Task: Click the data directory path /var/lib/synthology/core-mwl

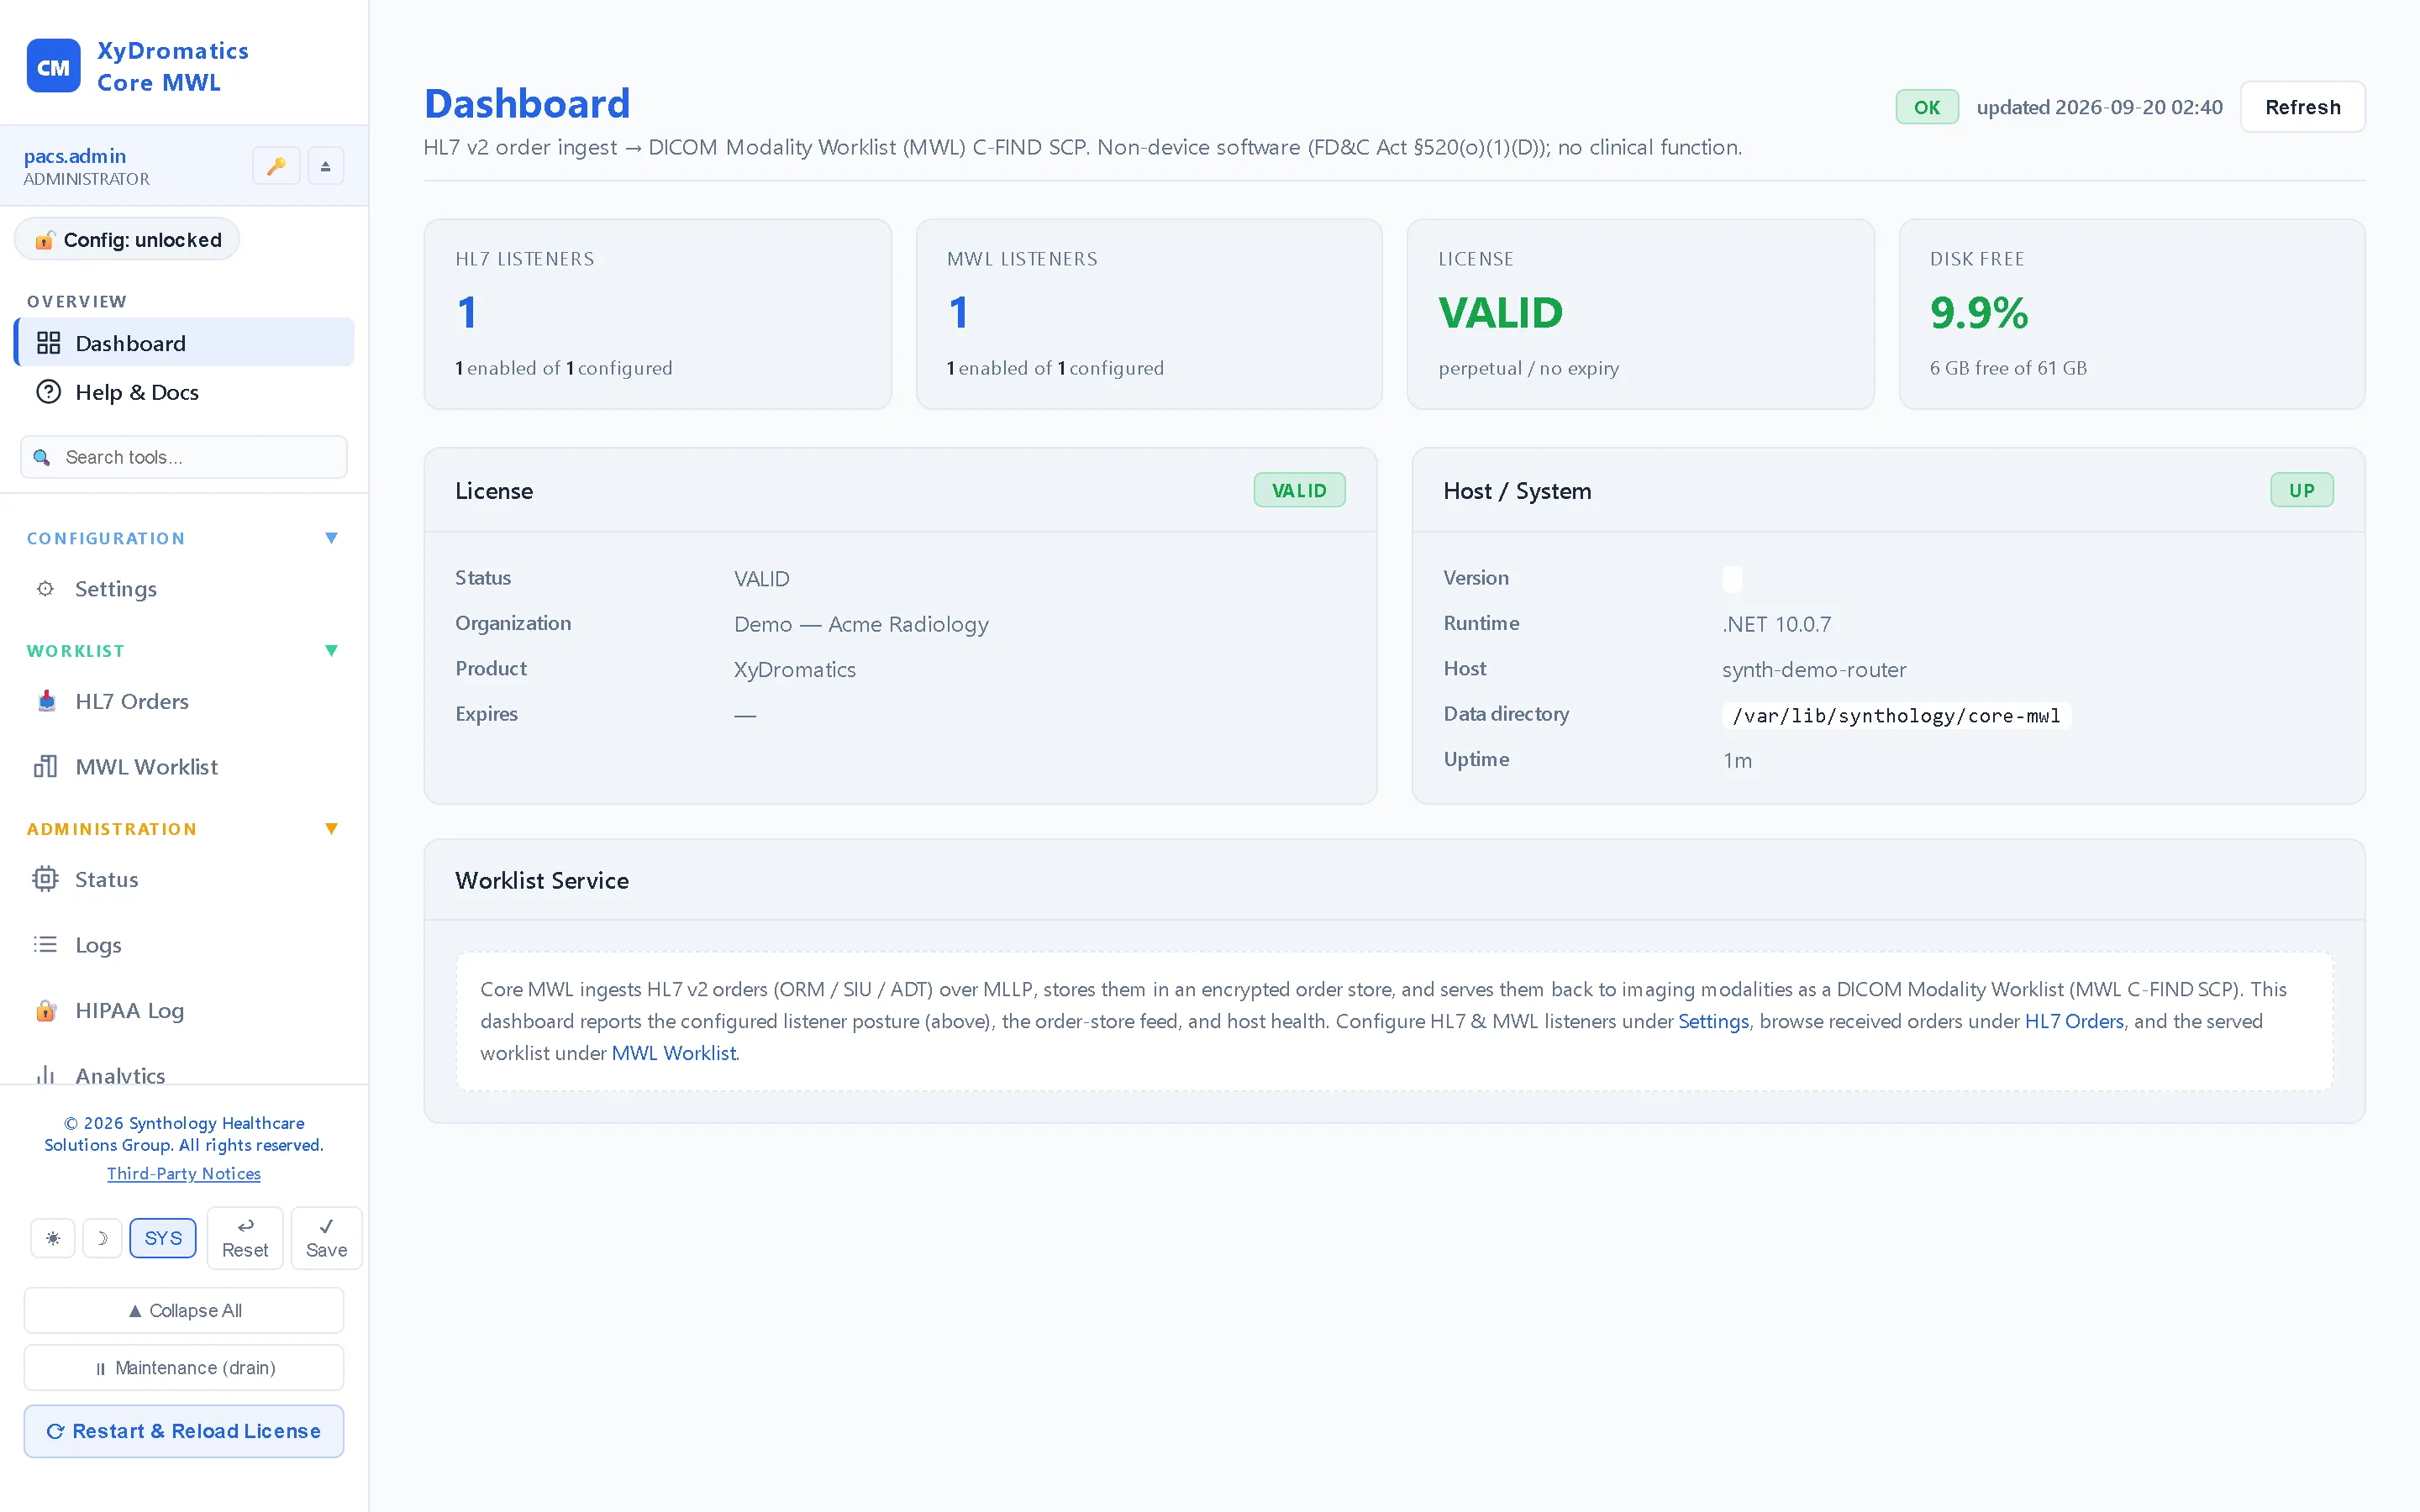Action: coord(1896,716)
